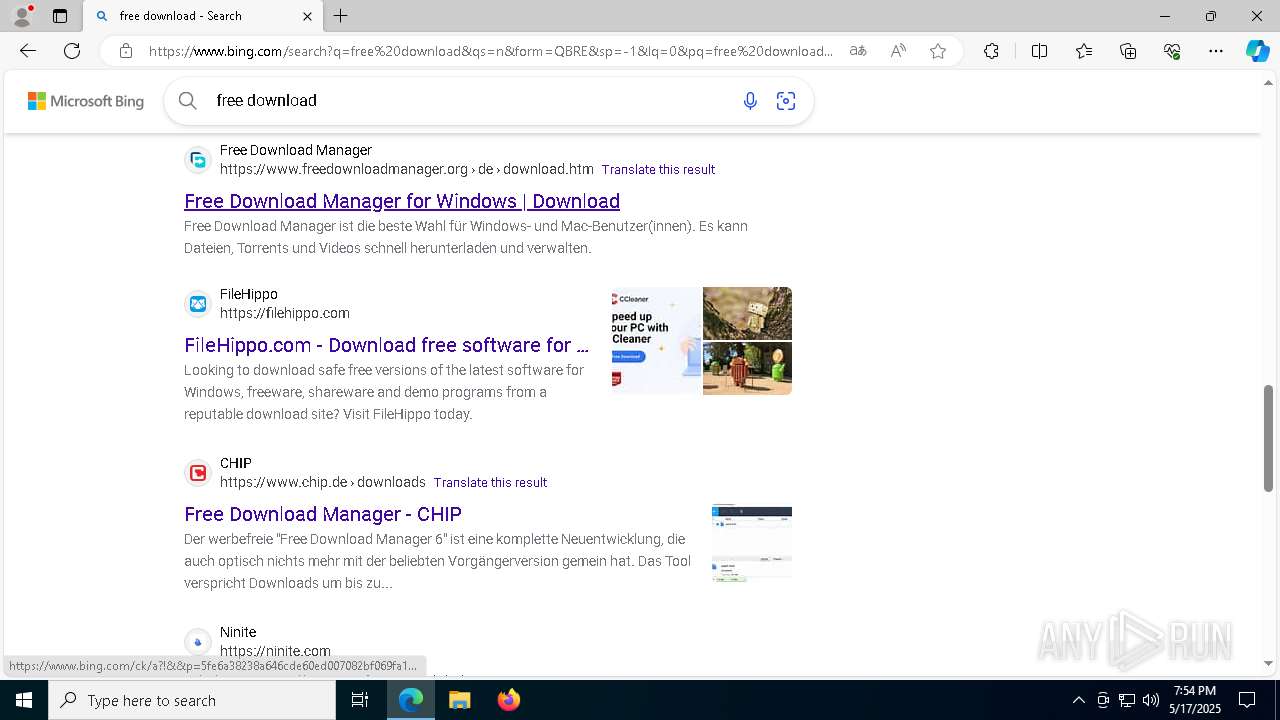
Task: Open the Android figure thumbnail
Action: (x=747, y=368)
